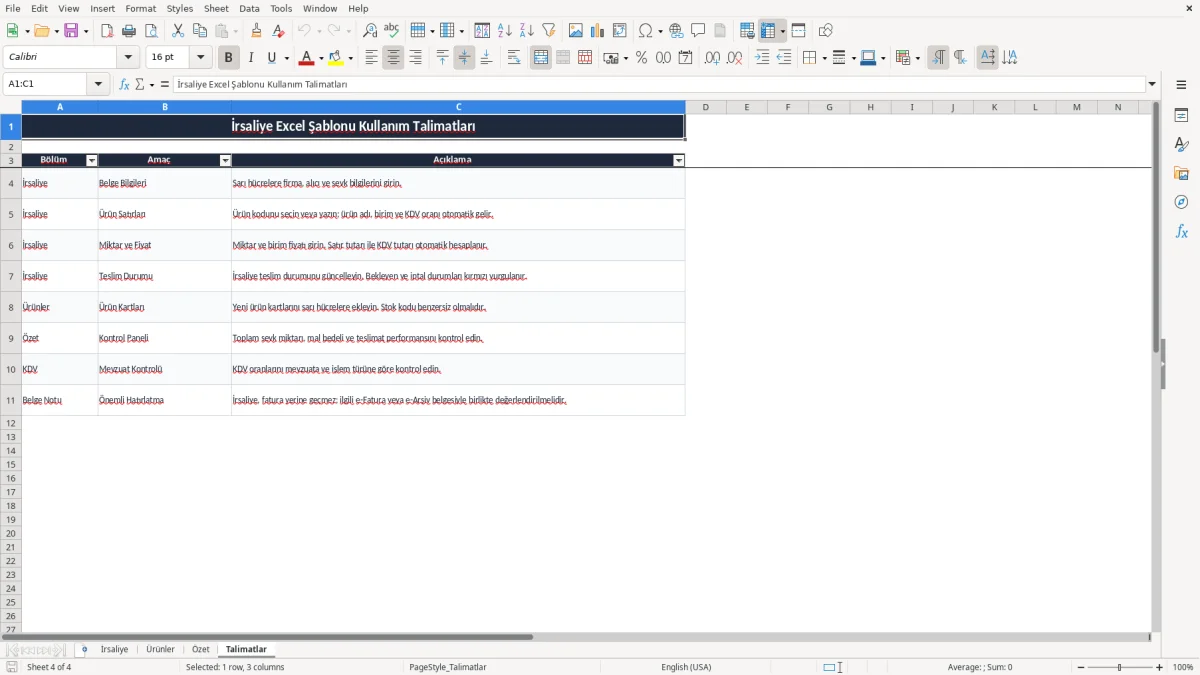This screenshot has height=675, width=1200.
Task: Open the sidebar Gallery panel
Action: click(1181, 174)
